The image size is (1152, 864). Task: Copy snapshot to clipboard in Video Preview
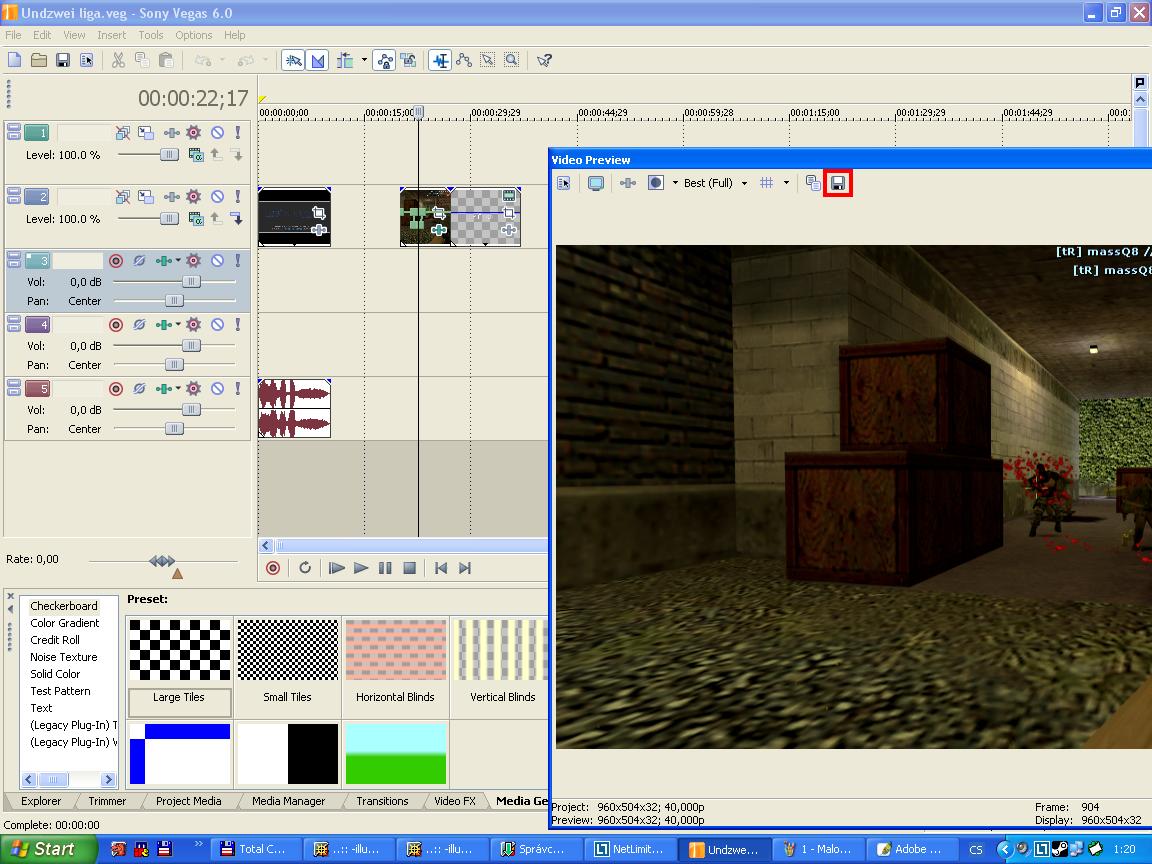tap(813, 183)
